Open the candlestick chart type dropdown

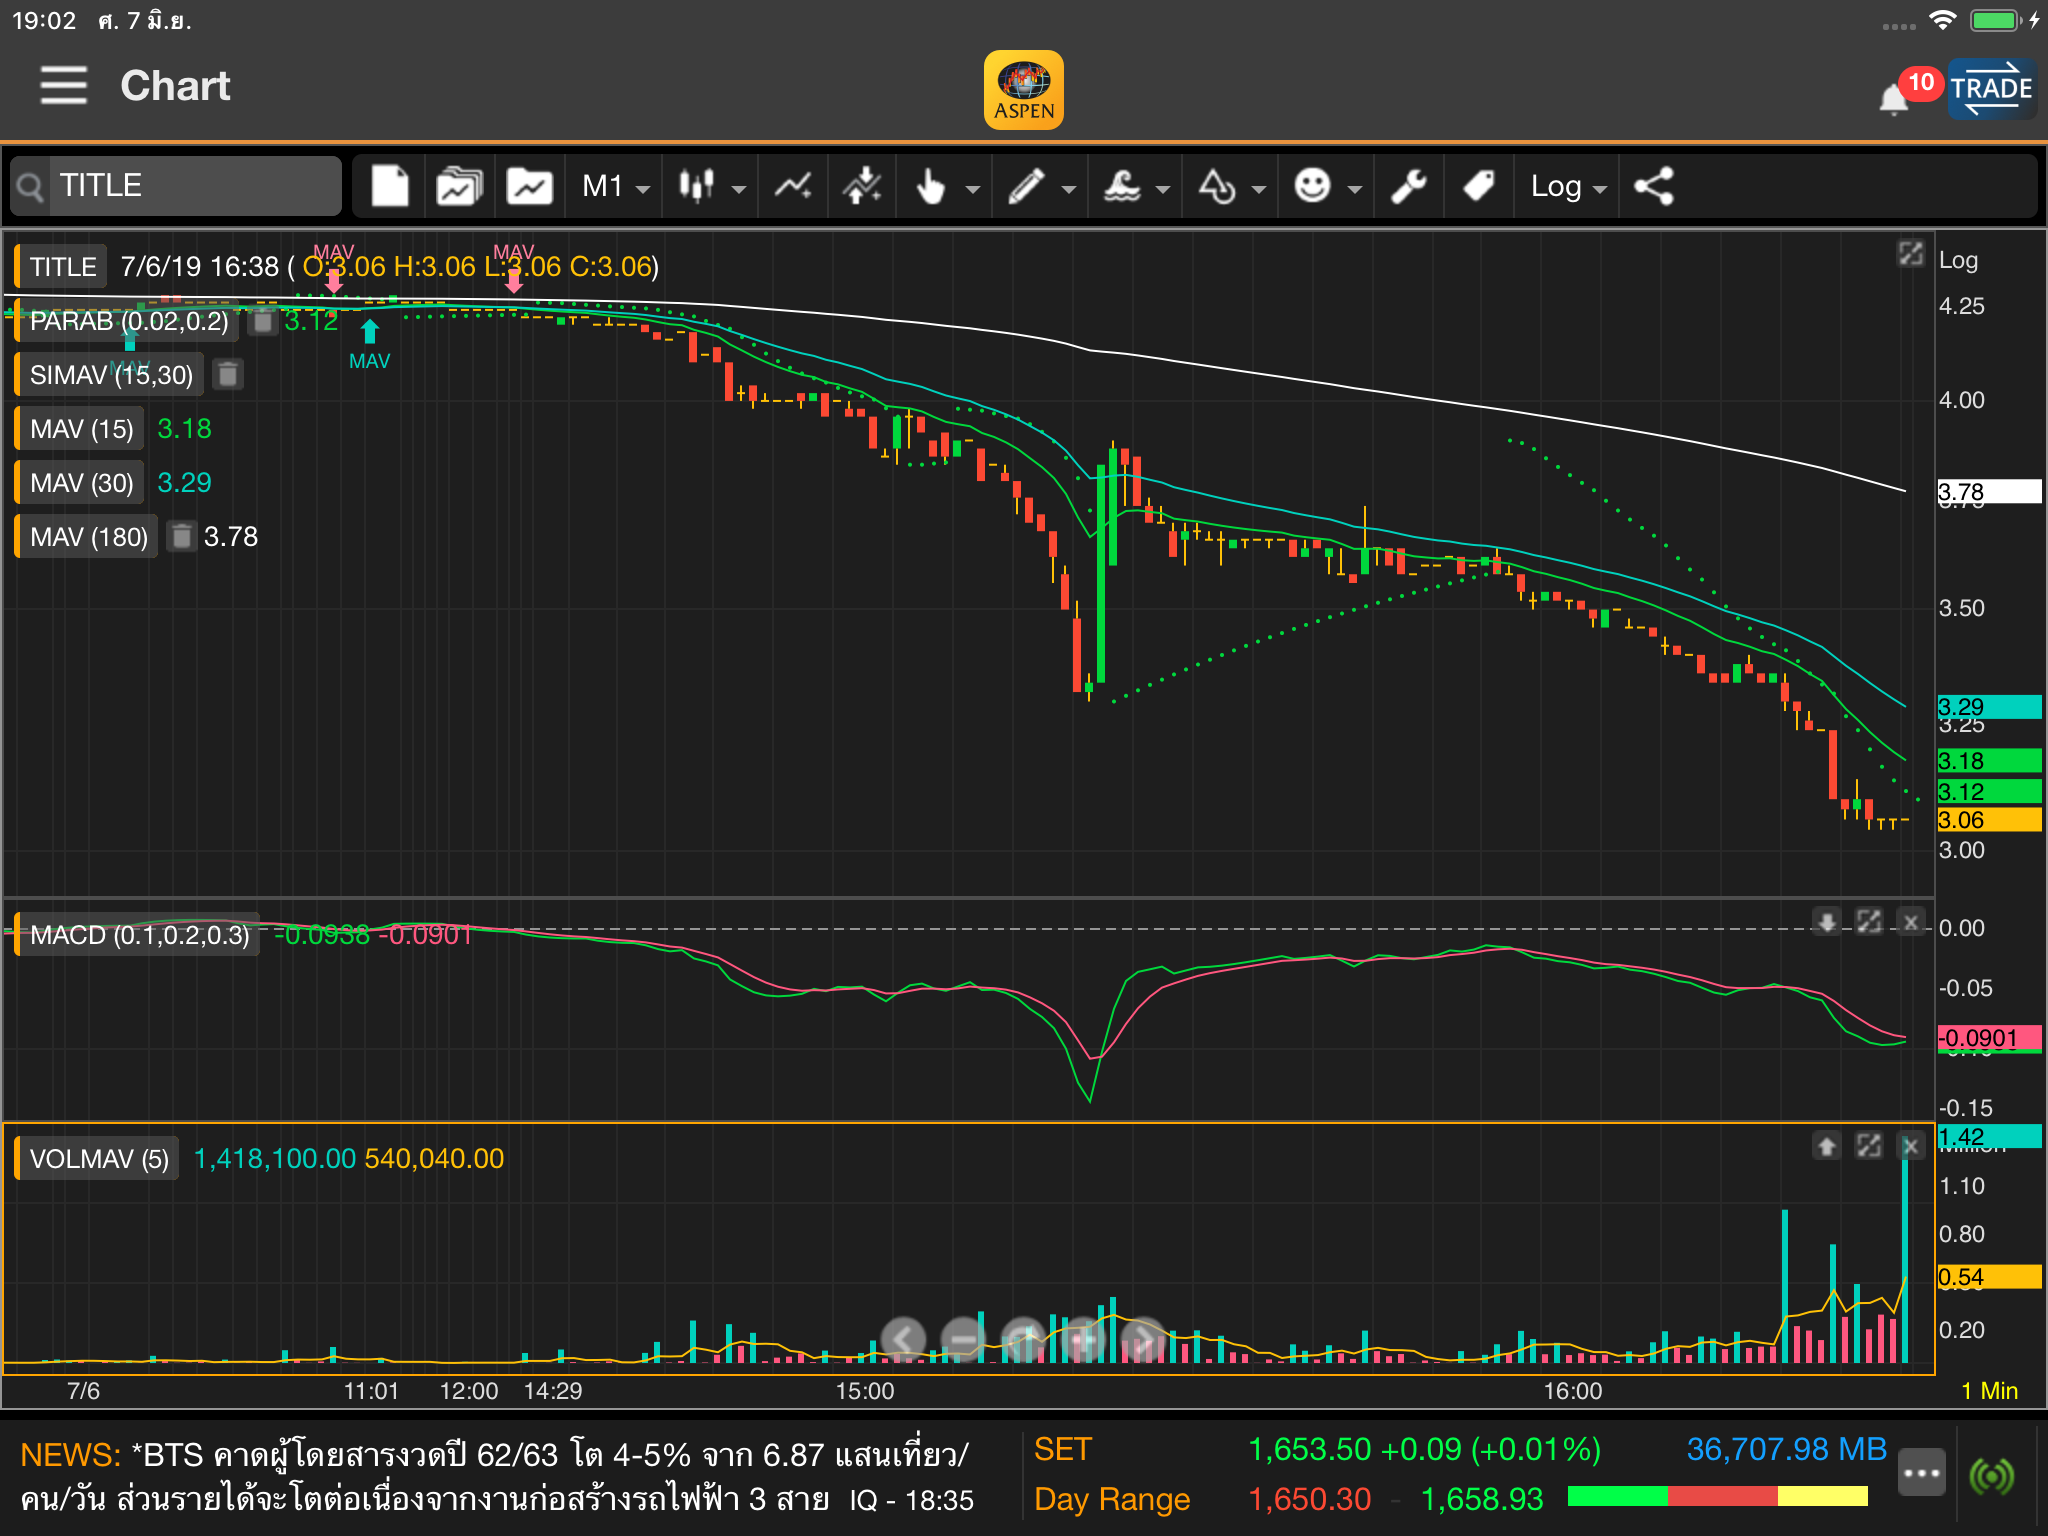(713, 186)
